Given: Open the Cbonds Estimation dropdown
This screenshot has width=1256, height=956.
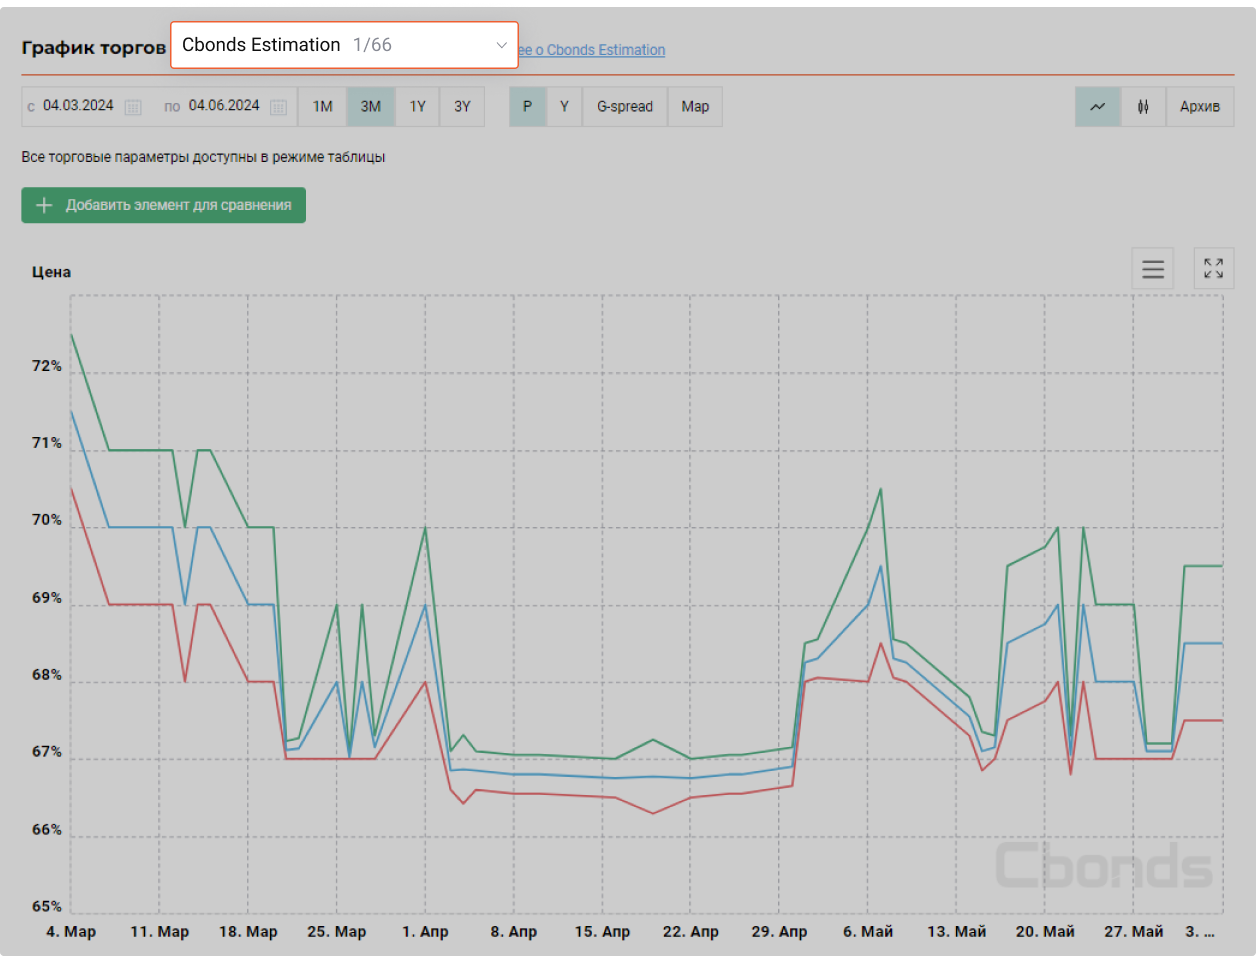Looking at the screenshot, I should tap(344, 45).
